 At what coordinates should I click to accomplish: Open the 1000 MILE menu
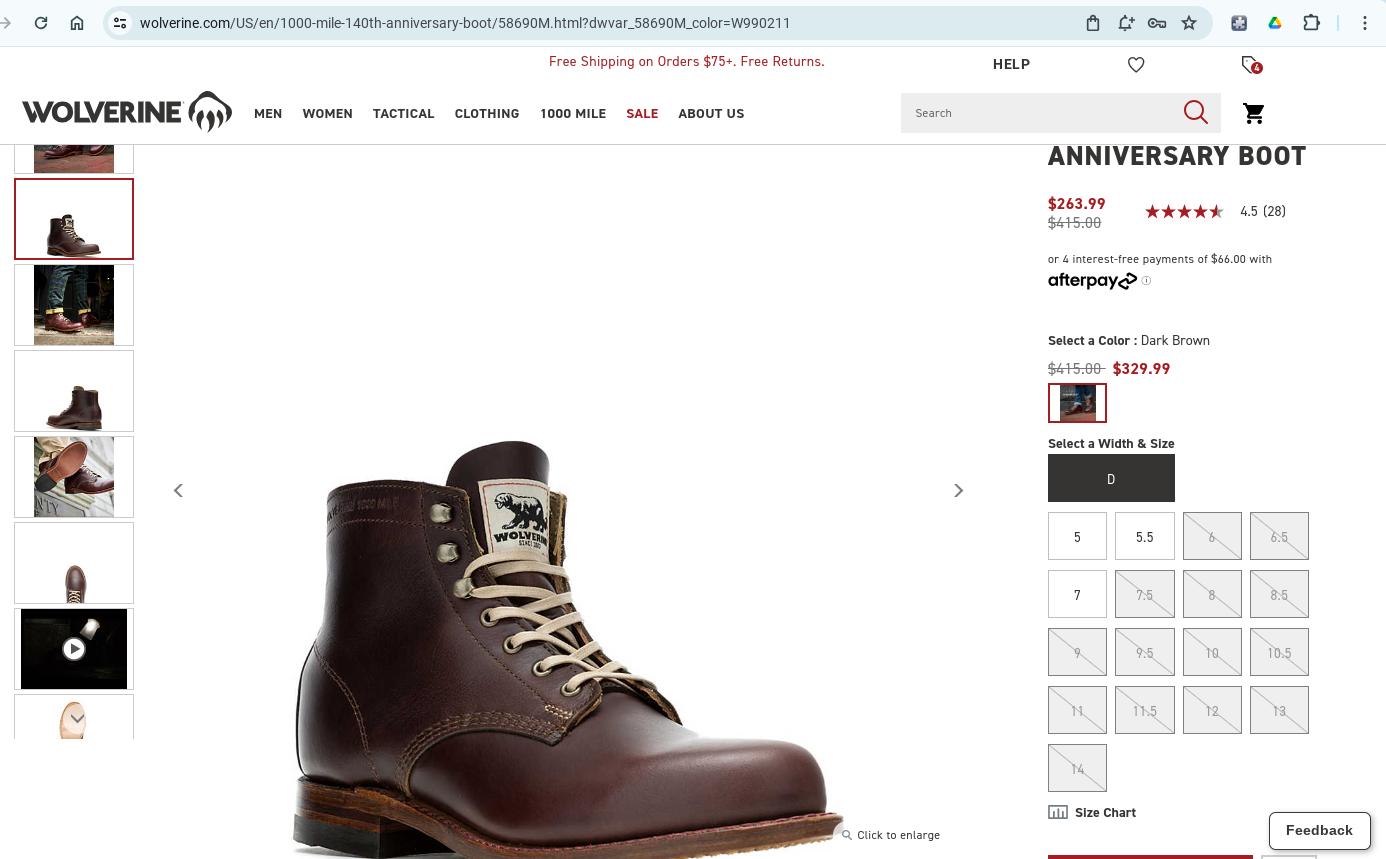(573, 114)
